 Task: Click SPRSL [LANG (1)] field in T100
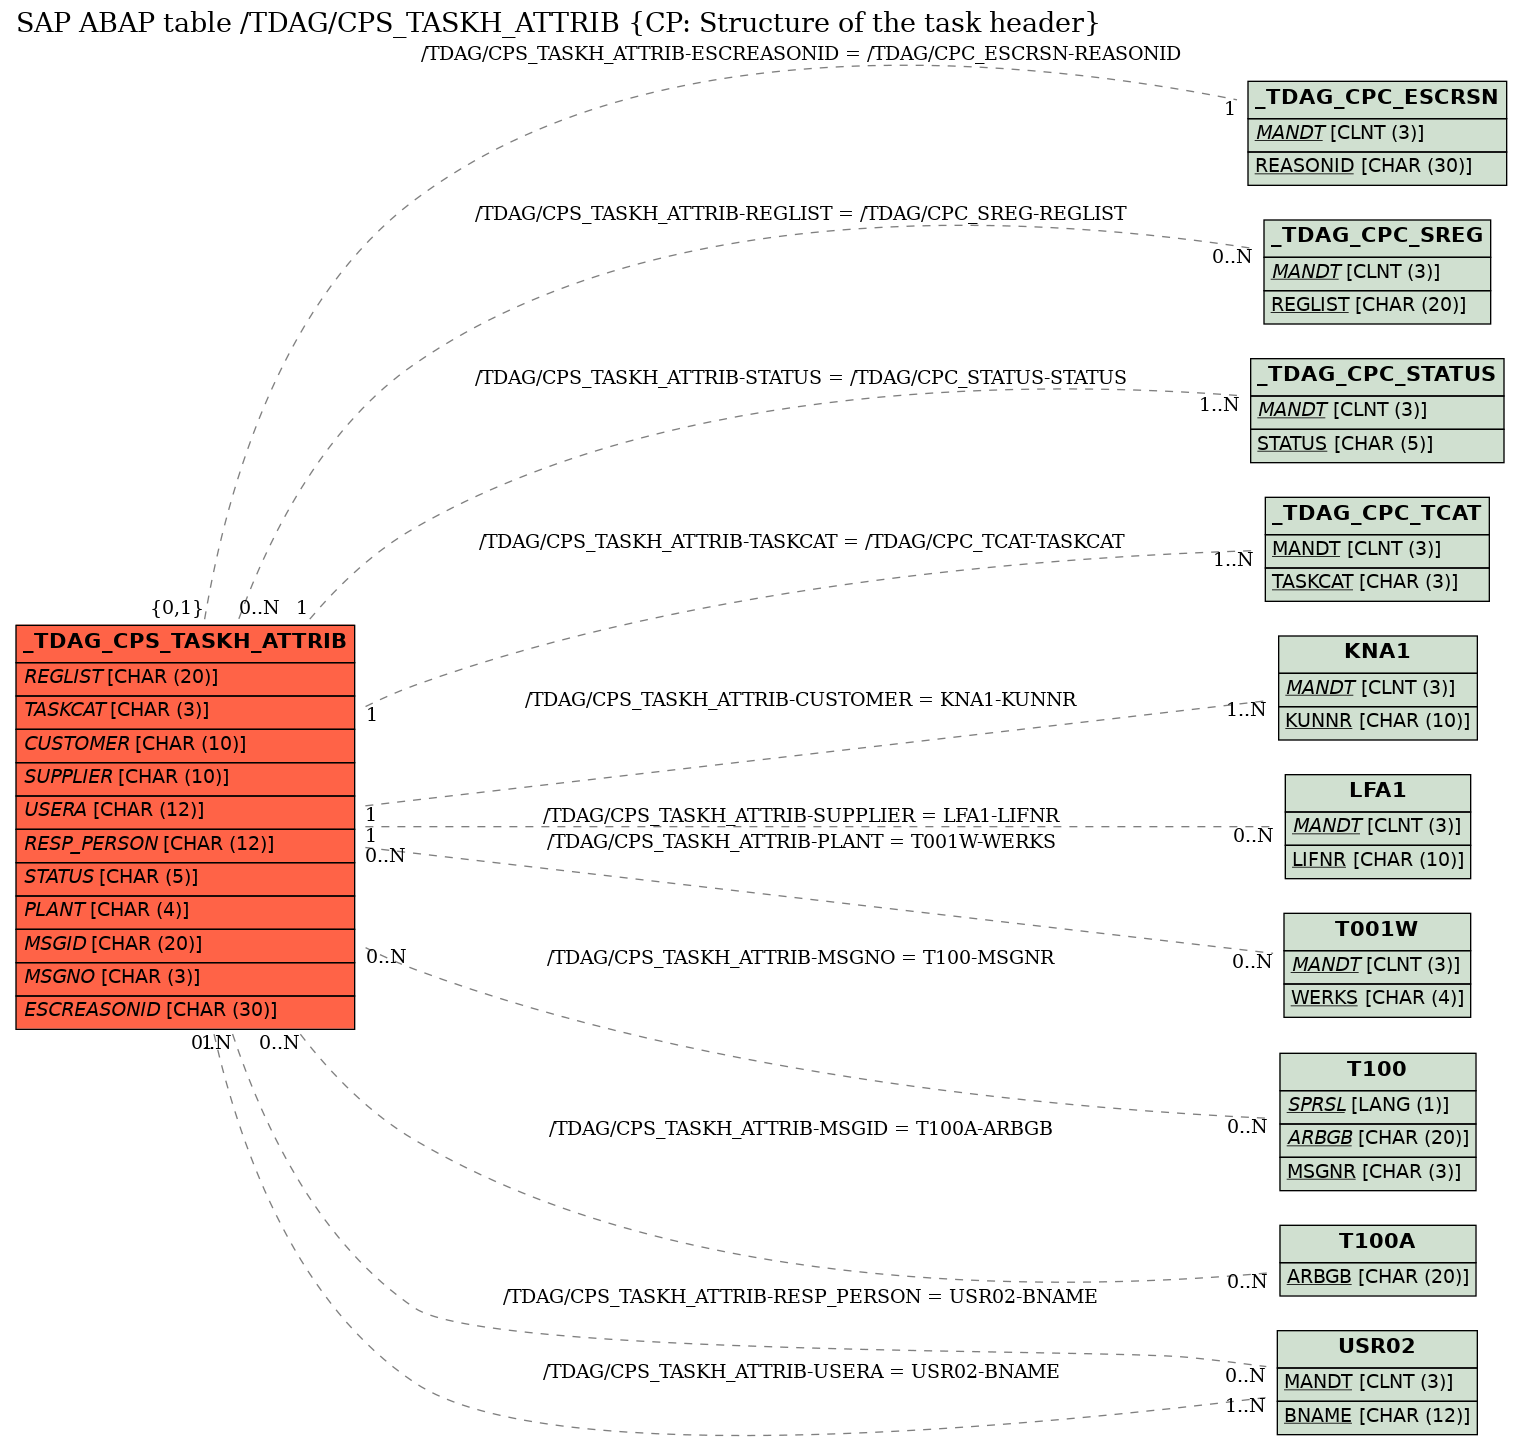click(1377, 1106)
